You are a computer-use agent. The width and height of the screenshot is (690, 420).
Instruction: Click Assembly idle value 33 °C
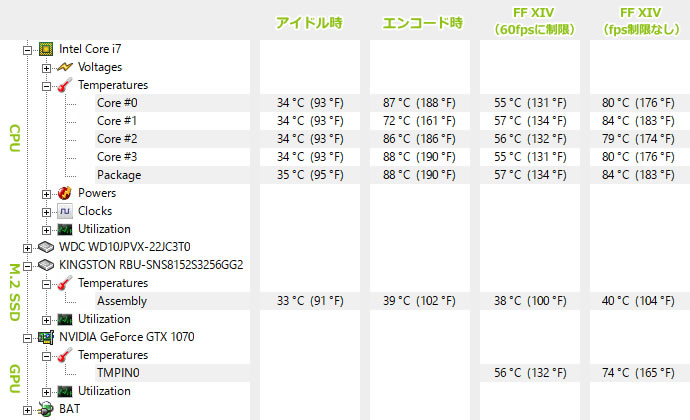[310, 301]
